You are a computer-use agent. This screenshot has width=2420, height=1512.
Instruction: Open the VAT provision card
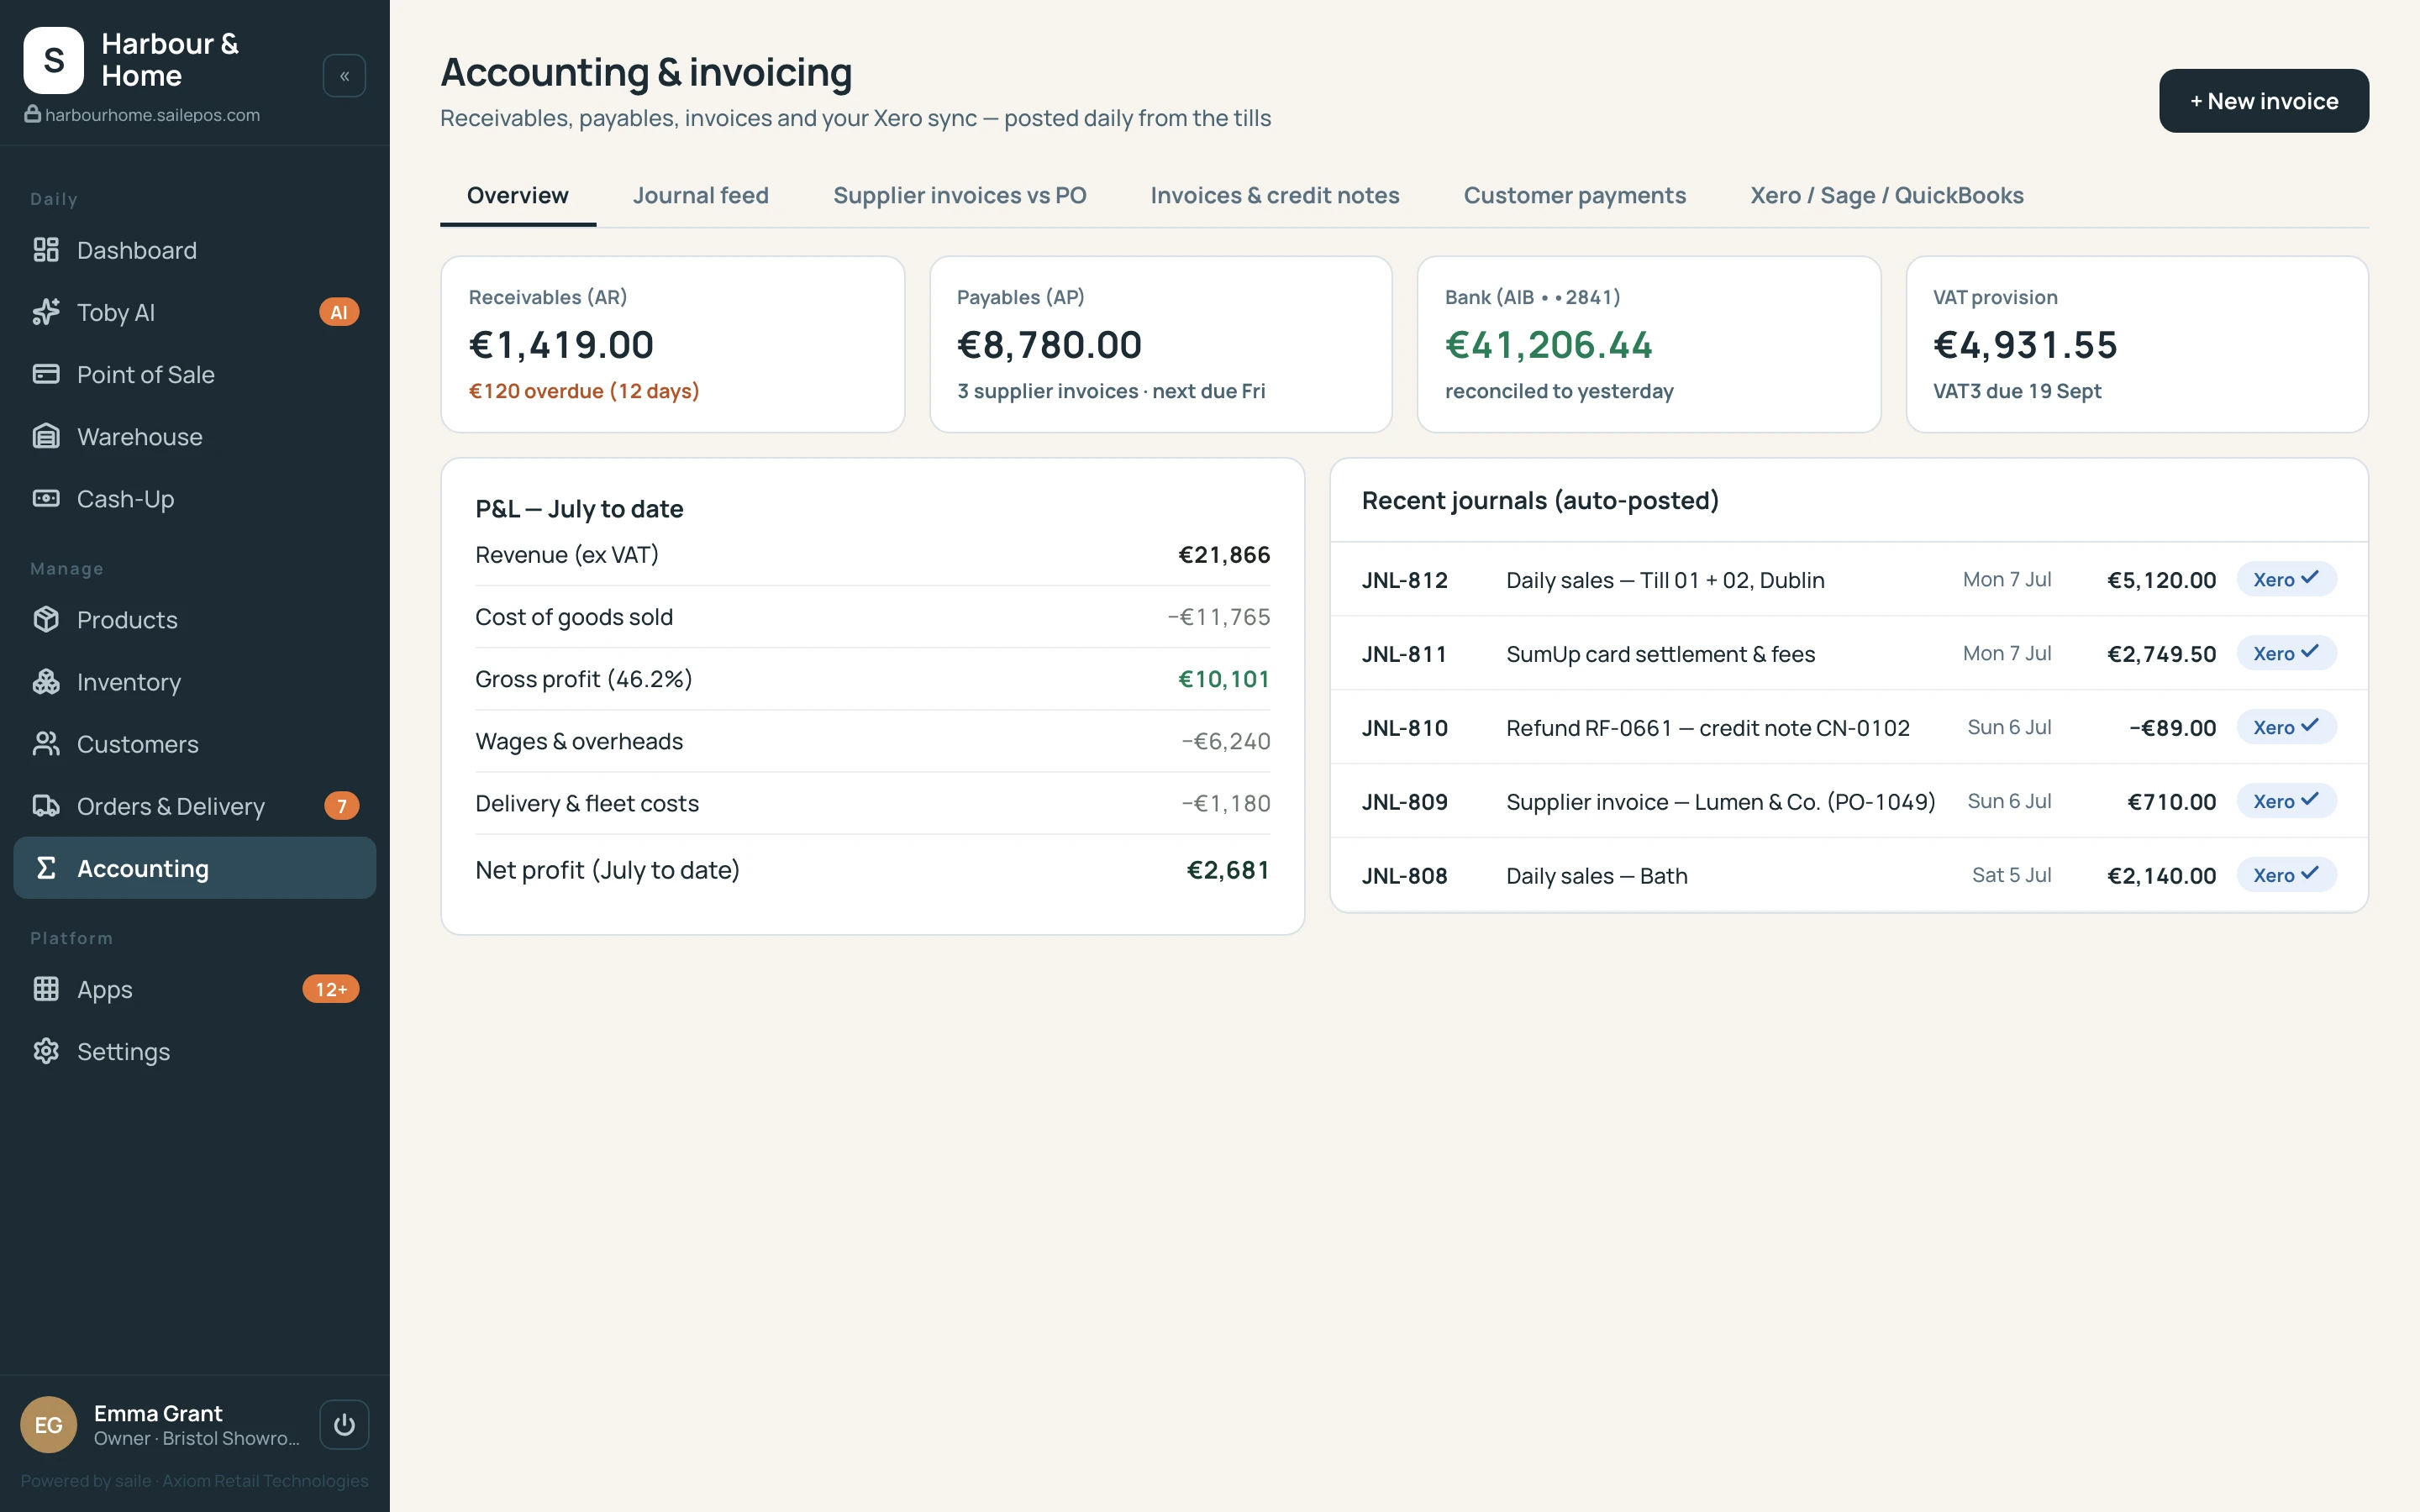point(2137,344)
